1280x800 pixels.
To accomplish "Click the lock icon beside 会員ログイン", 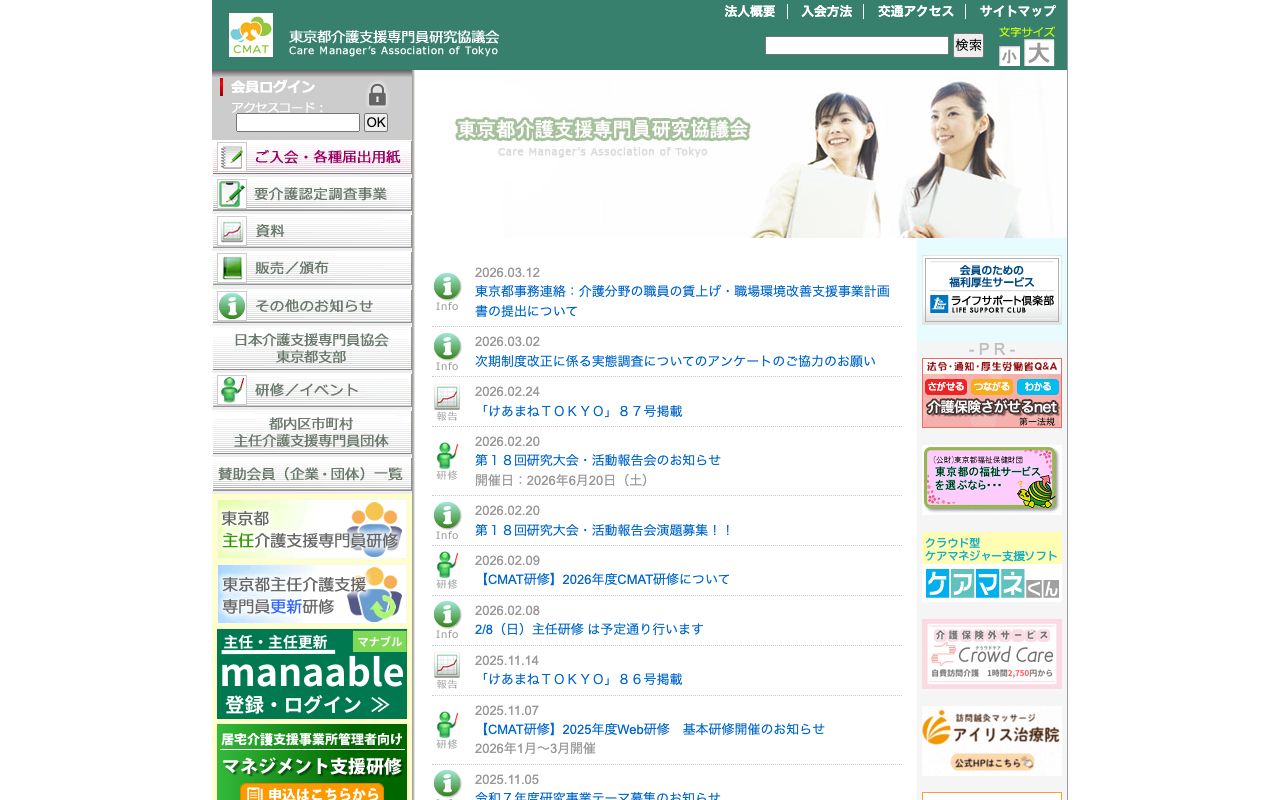I will coord(377,94).
